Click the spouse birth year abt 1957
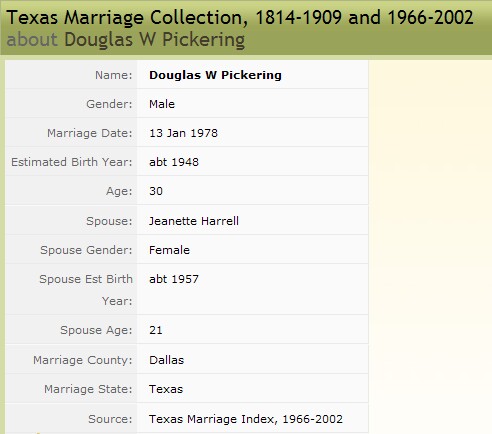 [x=174, y=279]
